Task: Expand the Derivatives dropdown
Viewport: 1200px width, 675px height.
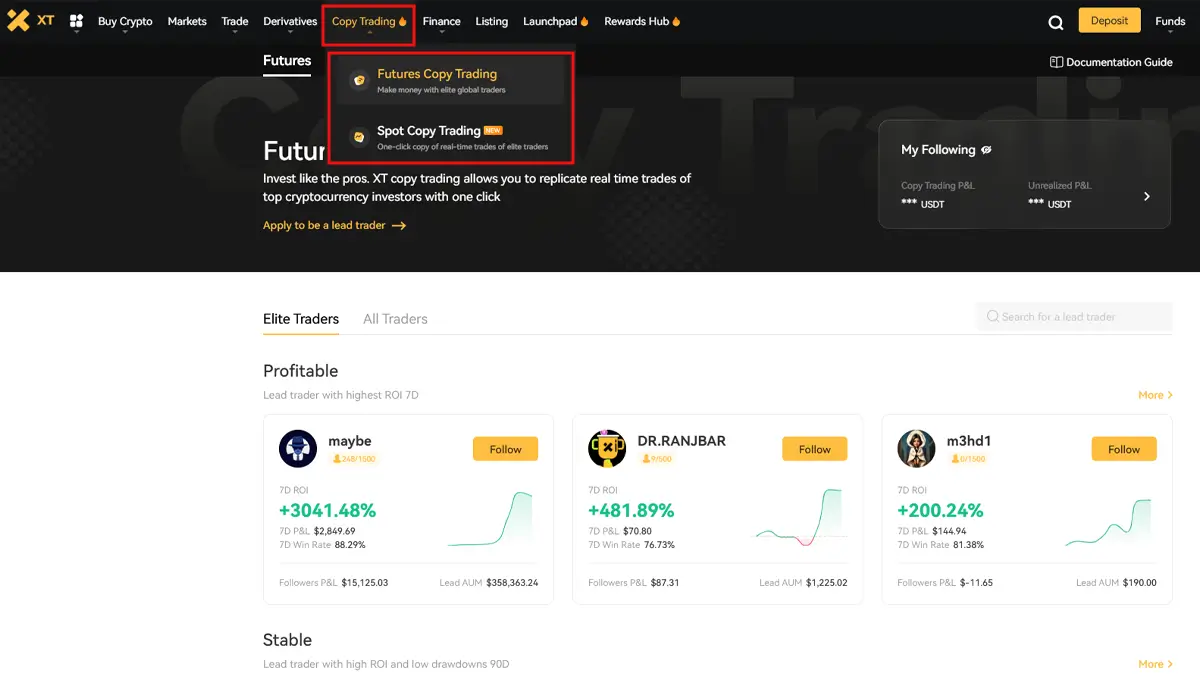Action: tap(290, 21)
